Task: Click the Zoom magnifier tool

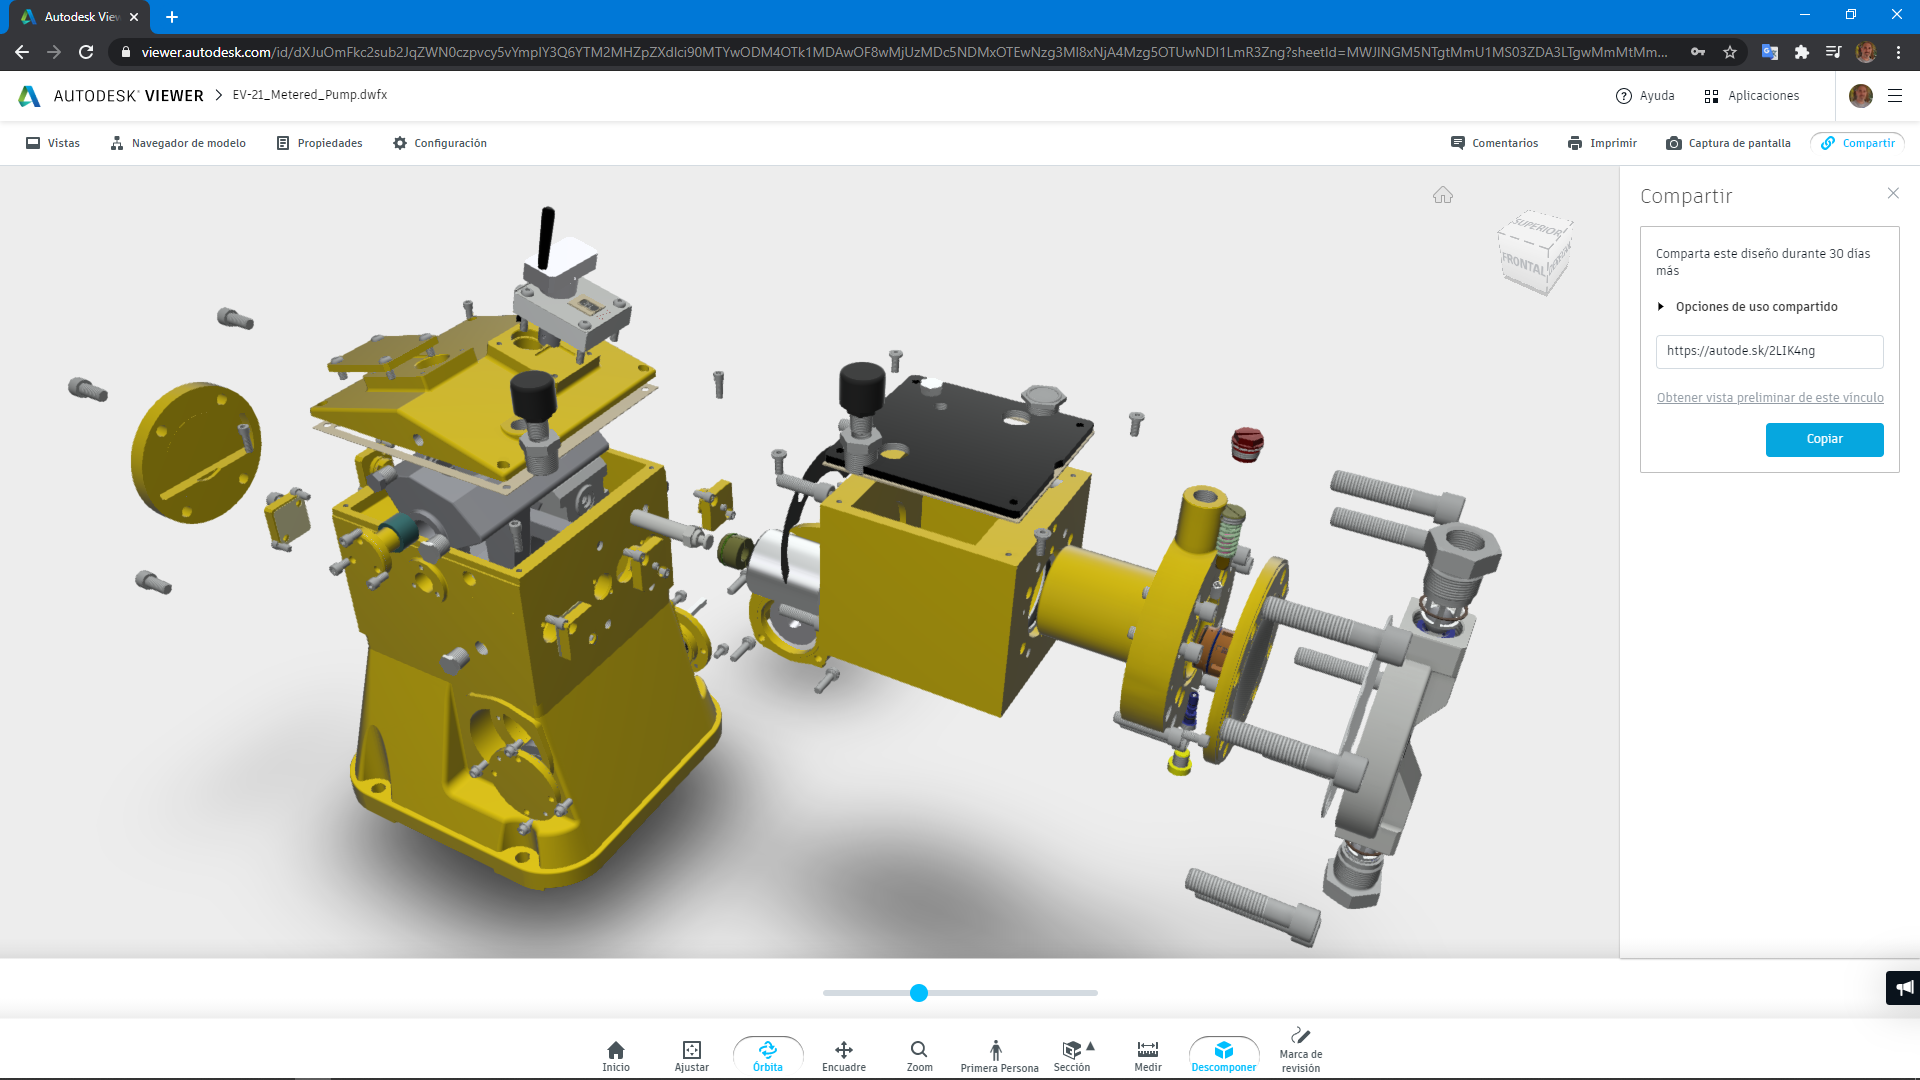Action: [x=919, y=1054]
